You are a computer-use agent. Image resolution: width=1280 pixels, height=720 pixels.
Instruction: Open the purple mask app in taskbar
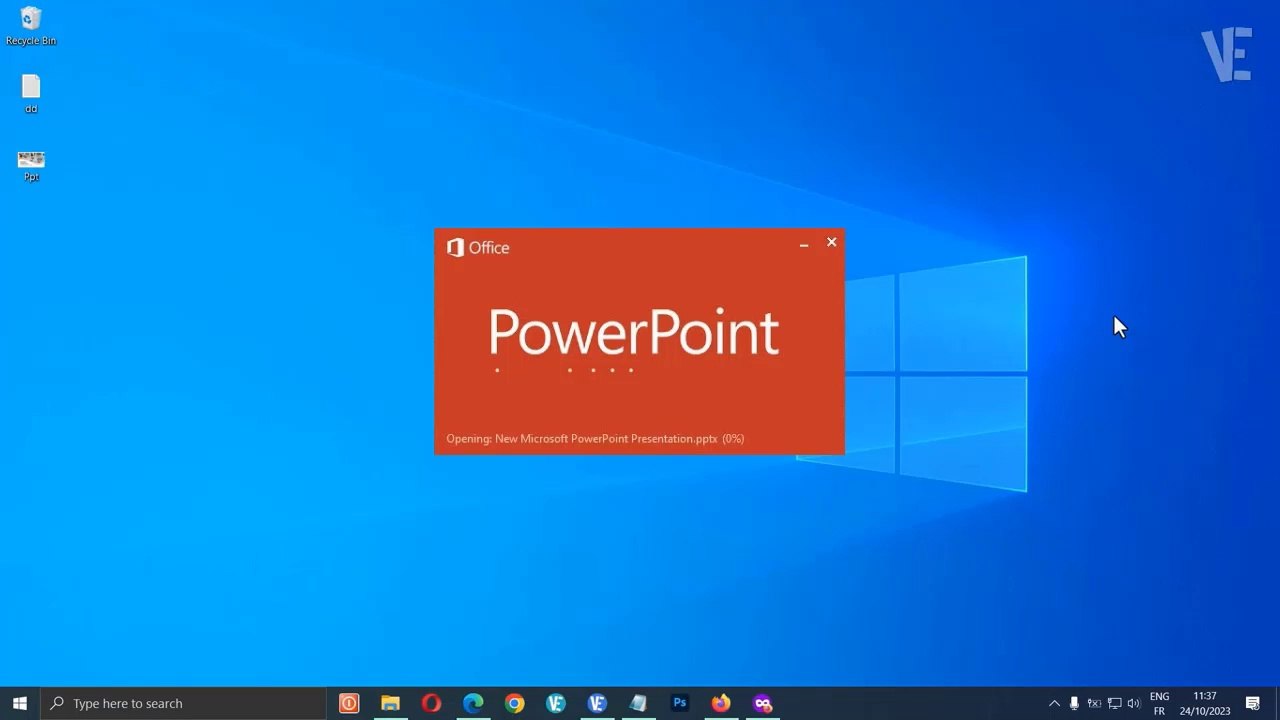click(x=763, y=703)
